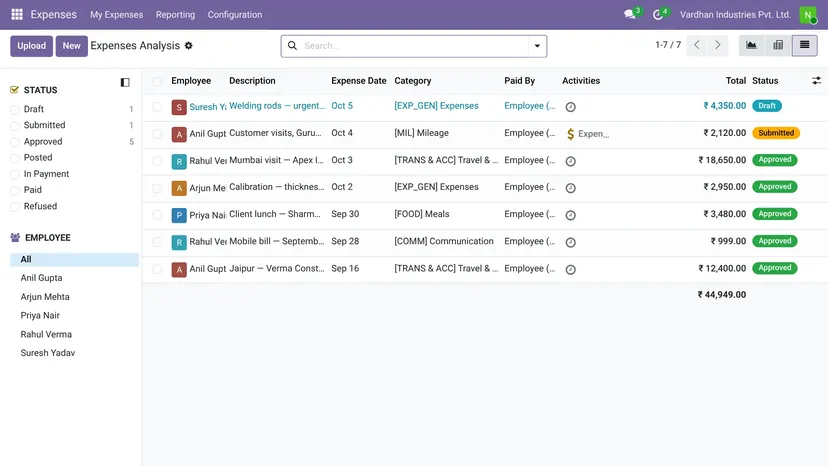828x466 pixels.
Task: Click the [MIL] Mileage category cell
Action: coord(421,133)
